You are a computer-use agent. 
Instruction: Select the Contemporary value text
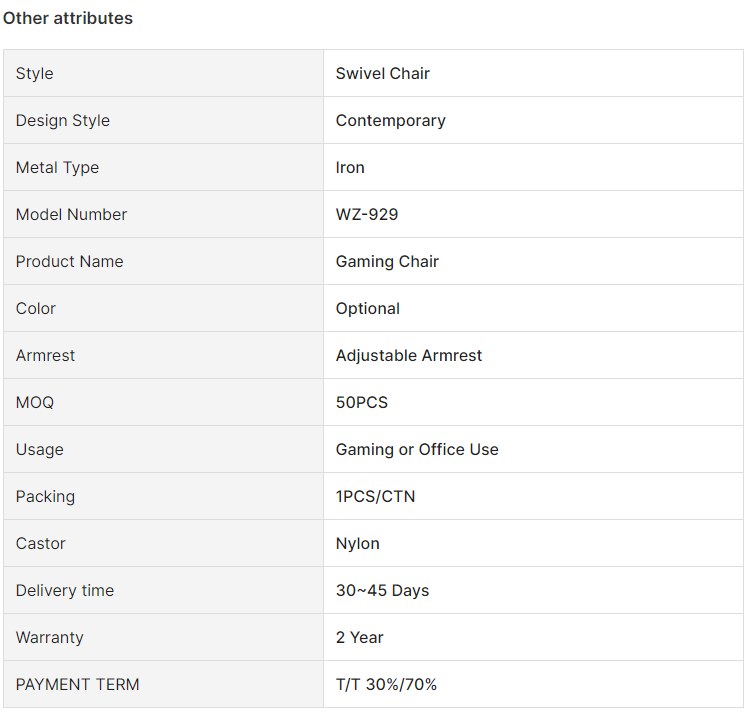click(390, 120)
